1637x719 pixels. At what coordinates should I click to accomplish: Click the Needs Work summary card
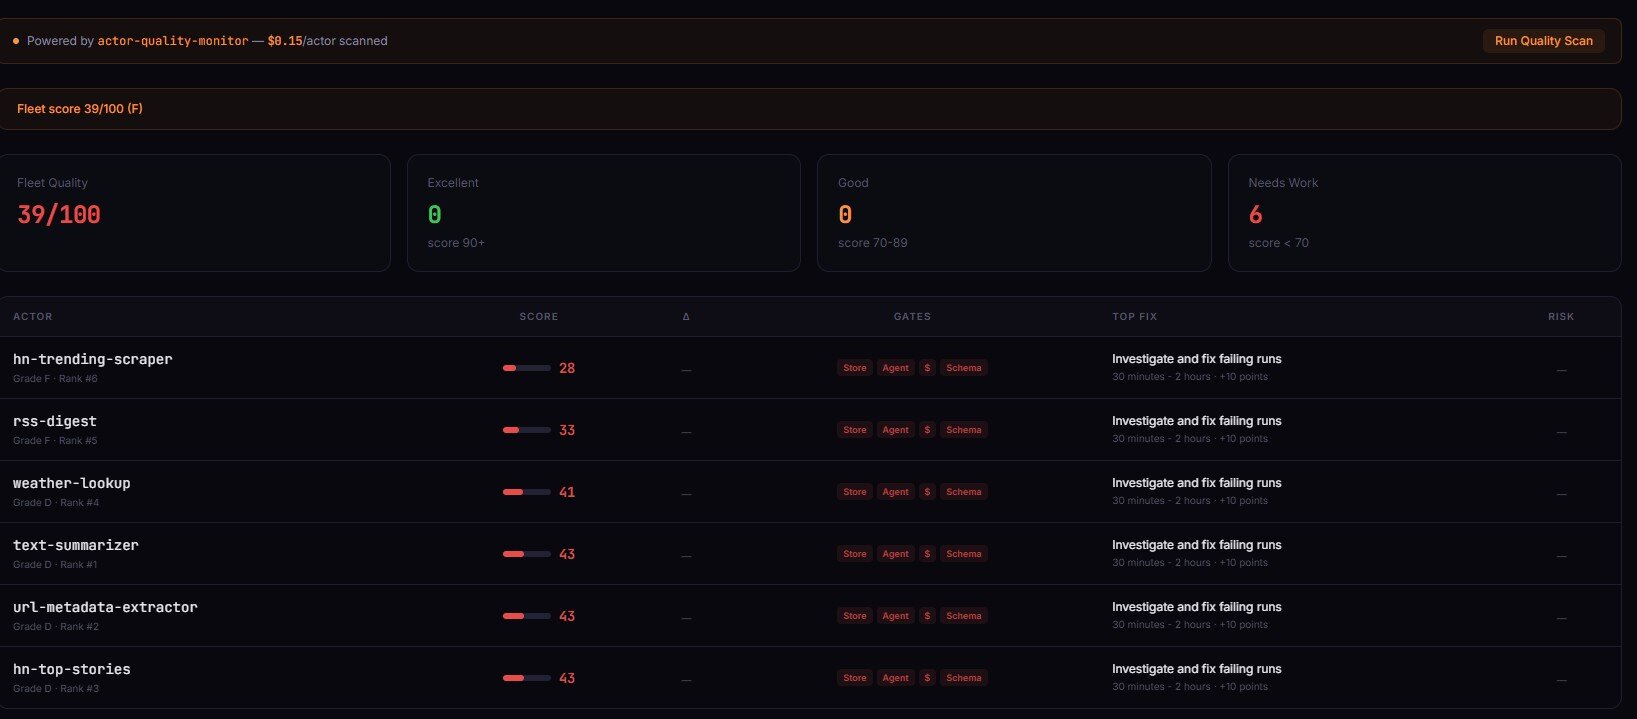[1423, 212]
